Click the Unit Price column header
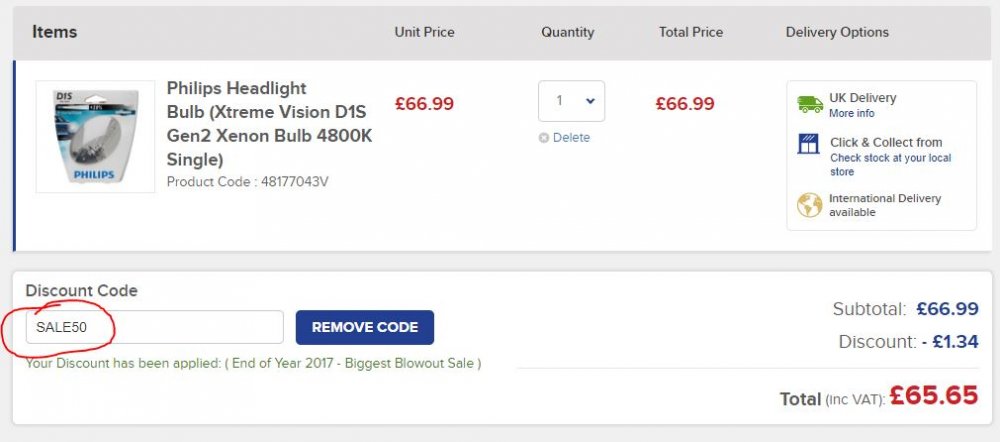Screen dimensions: 1000x442 (x=425, y=33)
